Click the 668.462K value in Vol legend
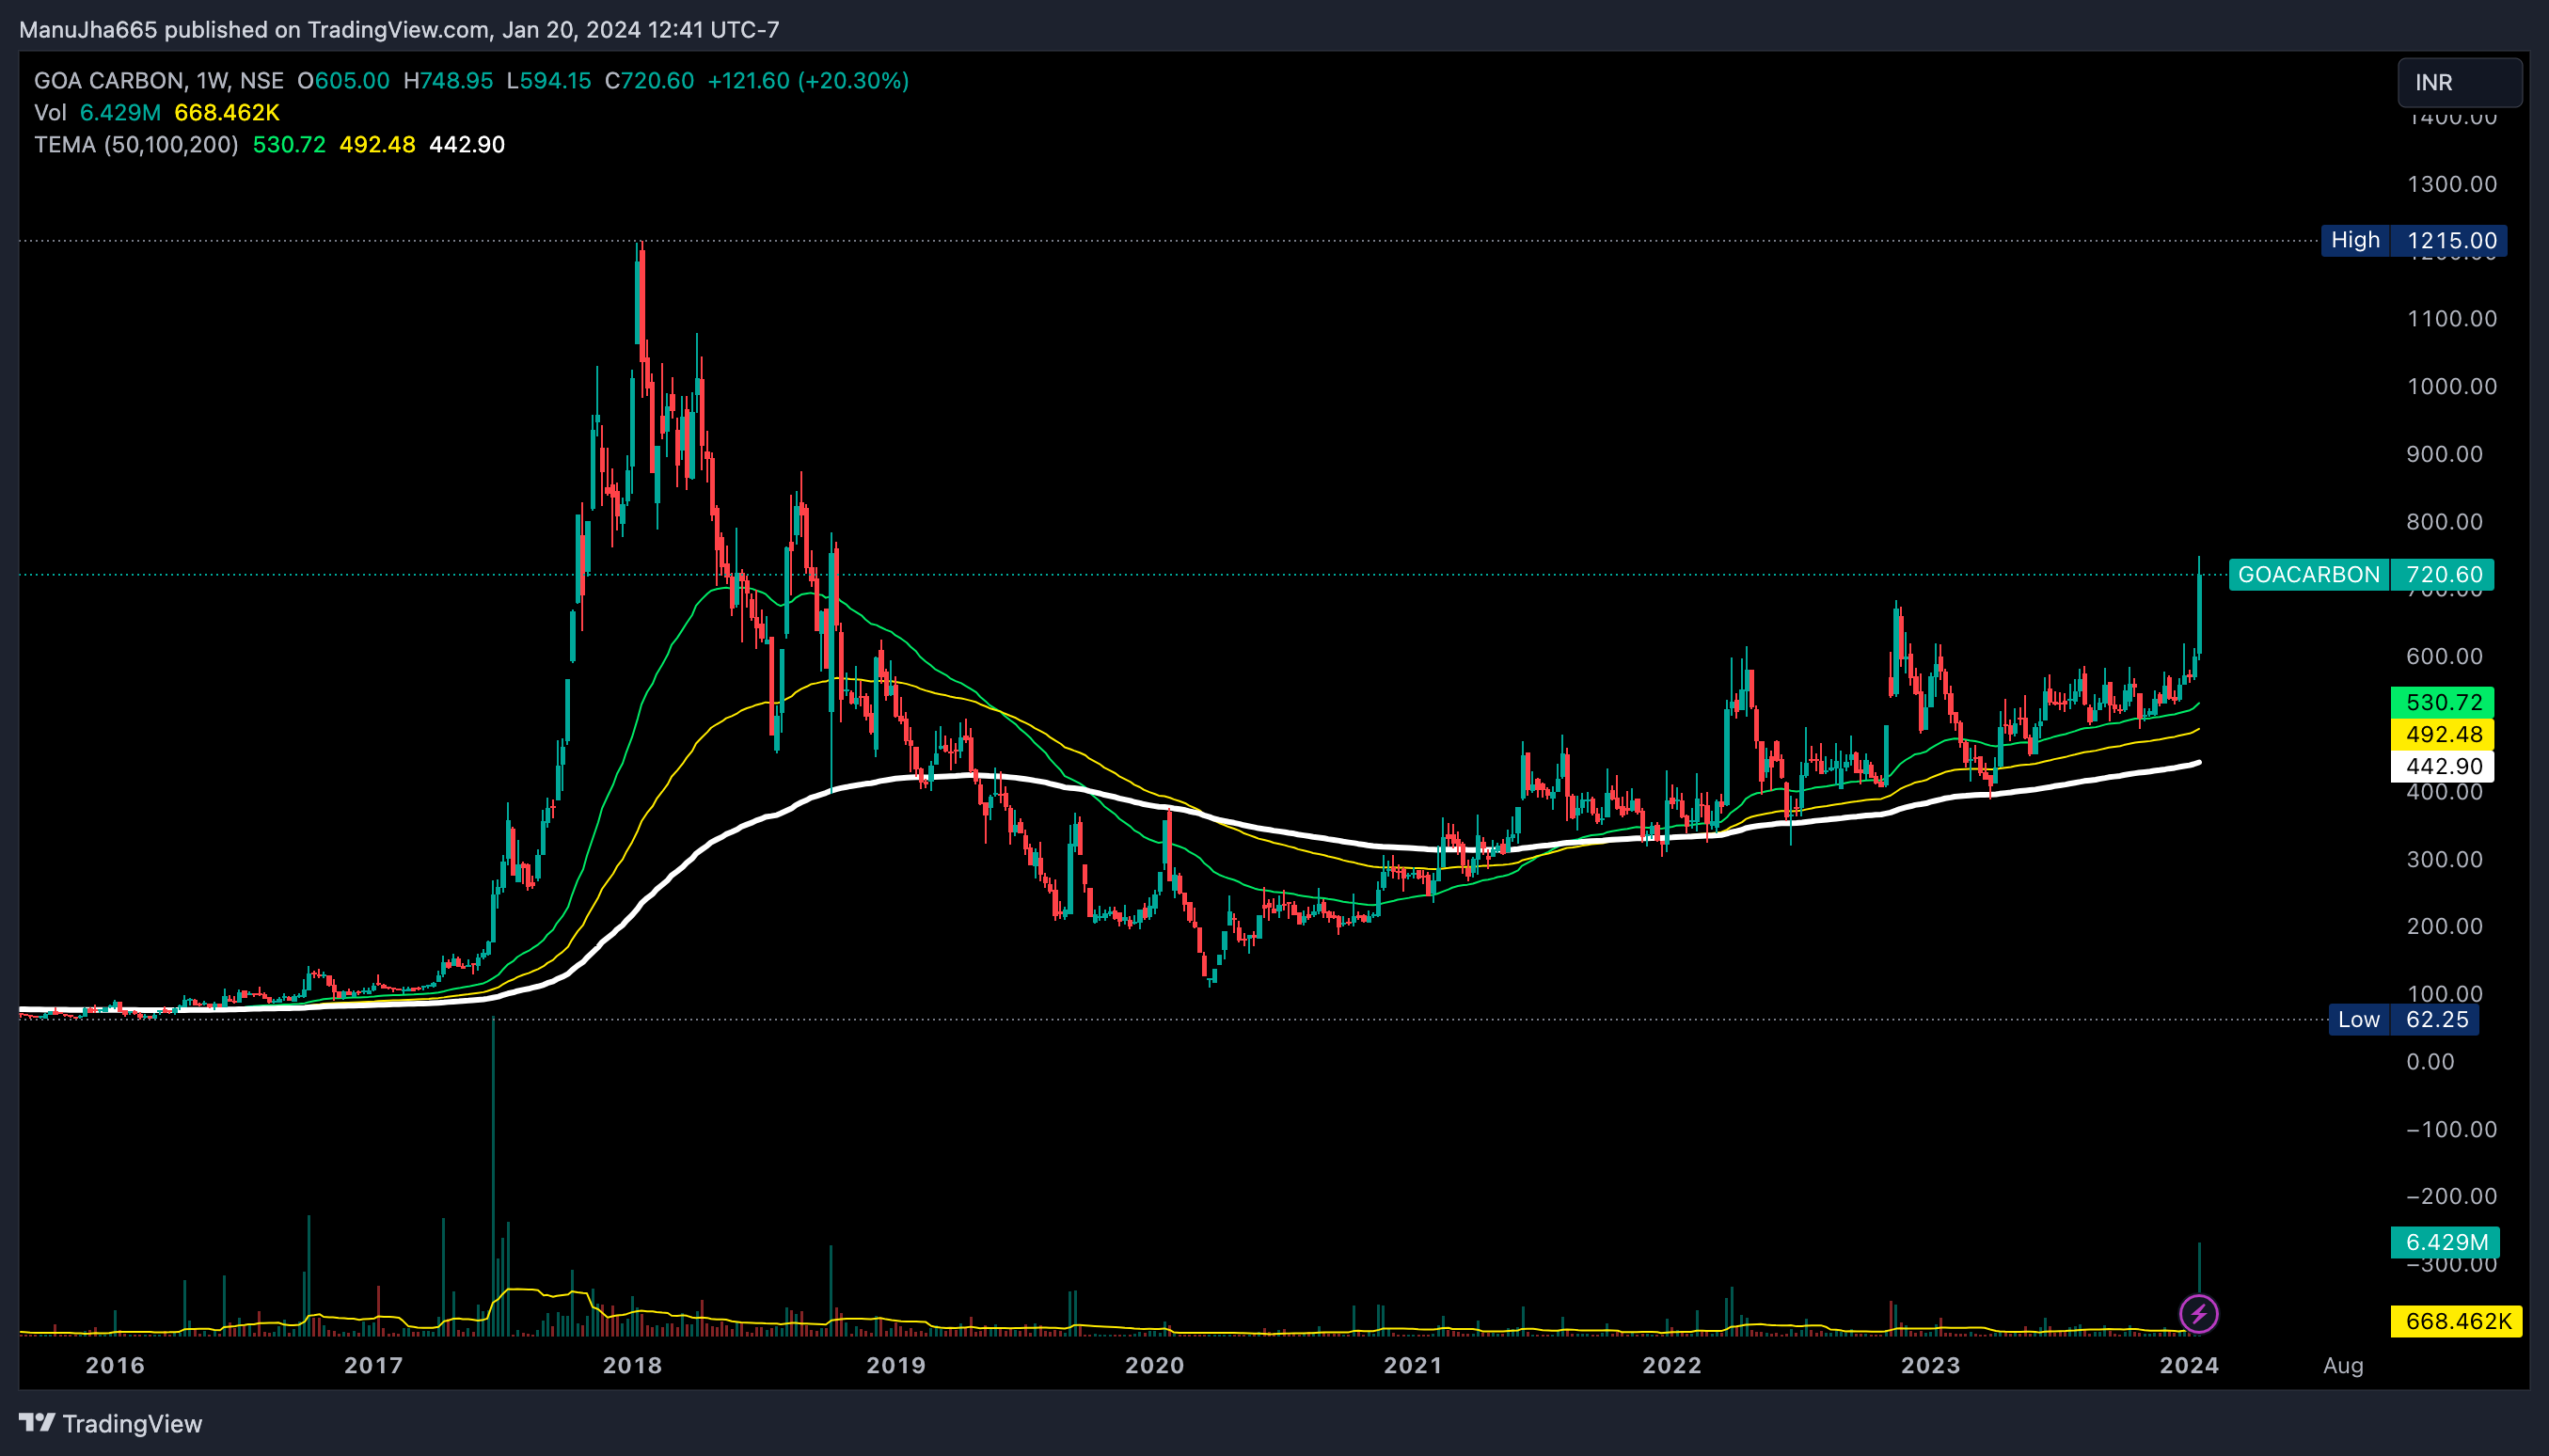Image resolution: width=2549 pixels, height=1456 pixels. pyautogui.click(x=227, y=113)
